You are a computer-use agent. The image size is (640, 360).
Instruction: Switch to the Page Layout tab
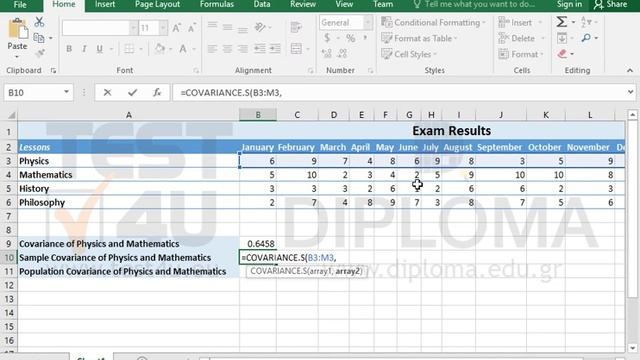[157, 4]
